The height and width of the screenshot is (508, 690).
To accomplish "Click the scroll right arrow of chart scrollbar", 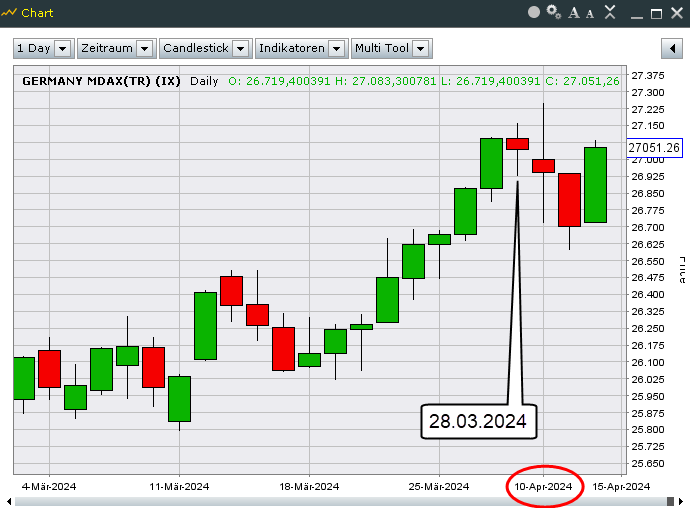I will [x=681, y=501].
